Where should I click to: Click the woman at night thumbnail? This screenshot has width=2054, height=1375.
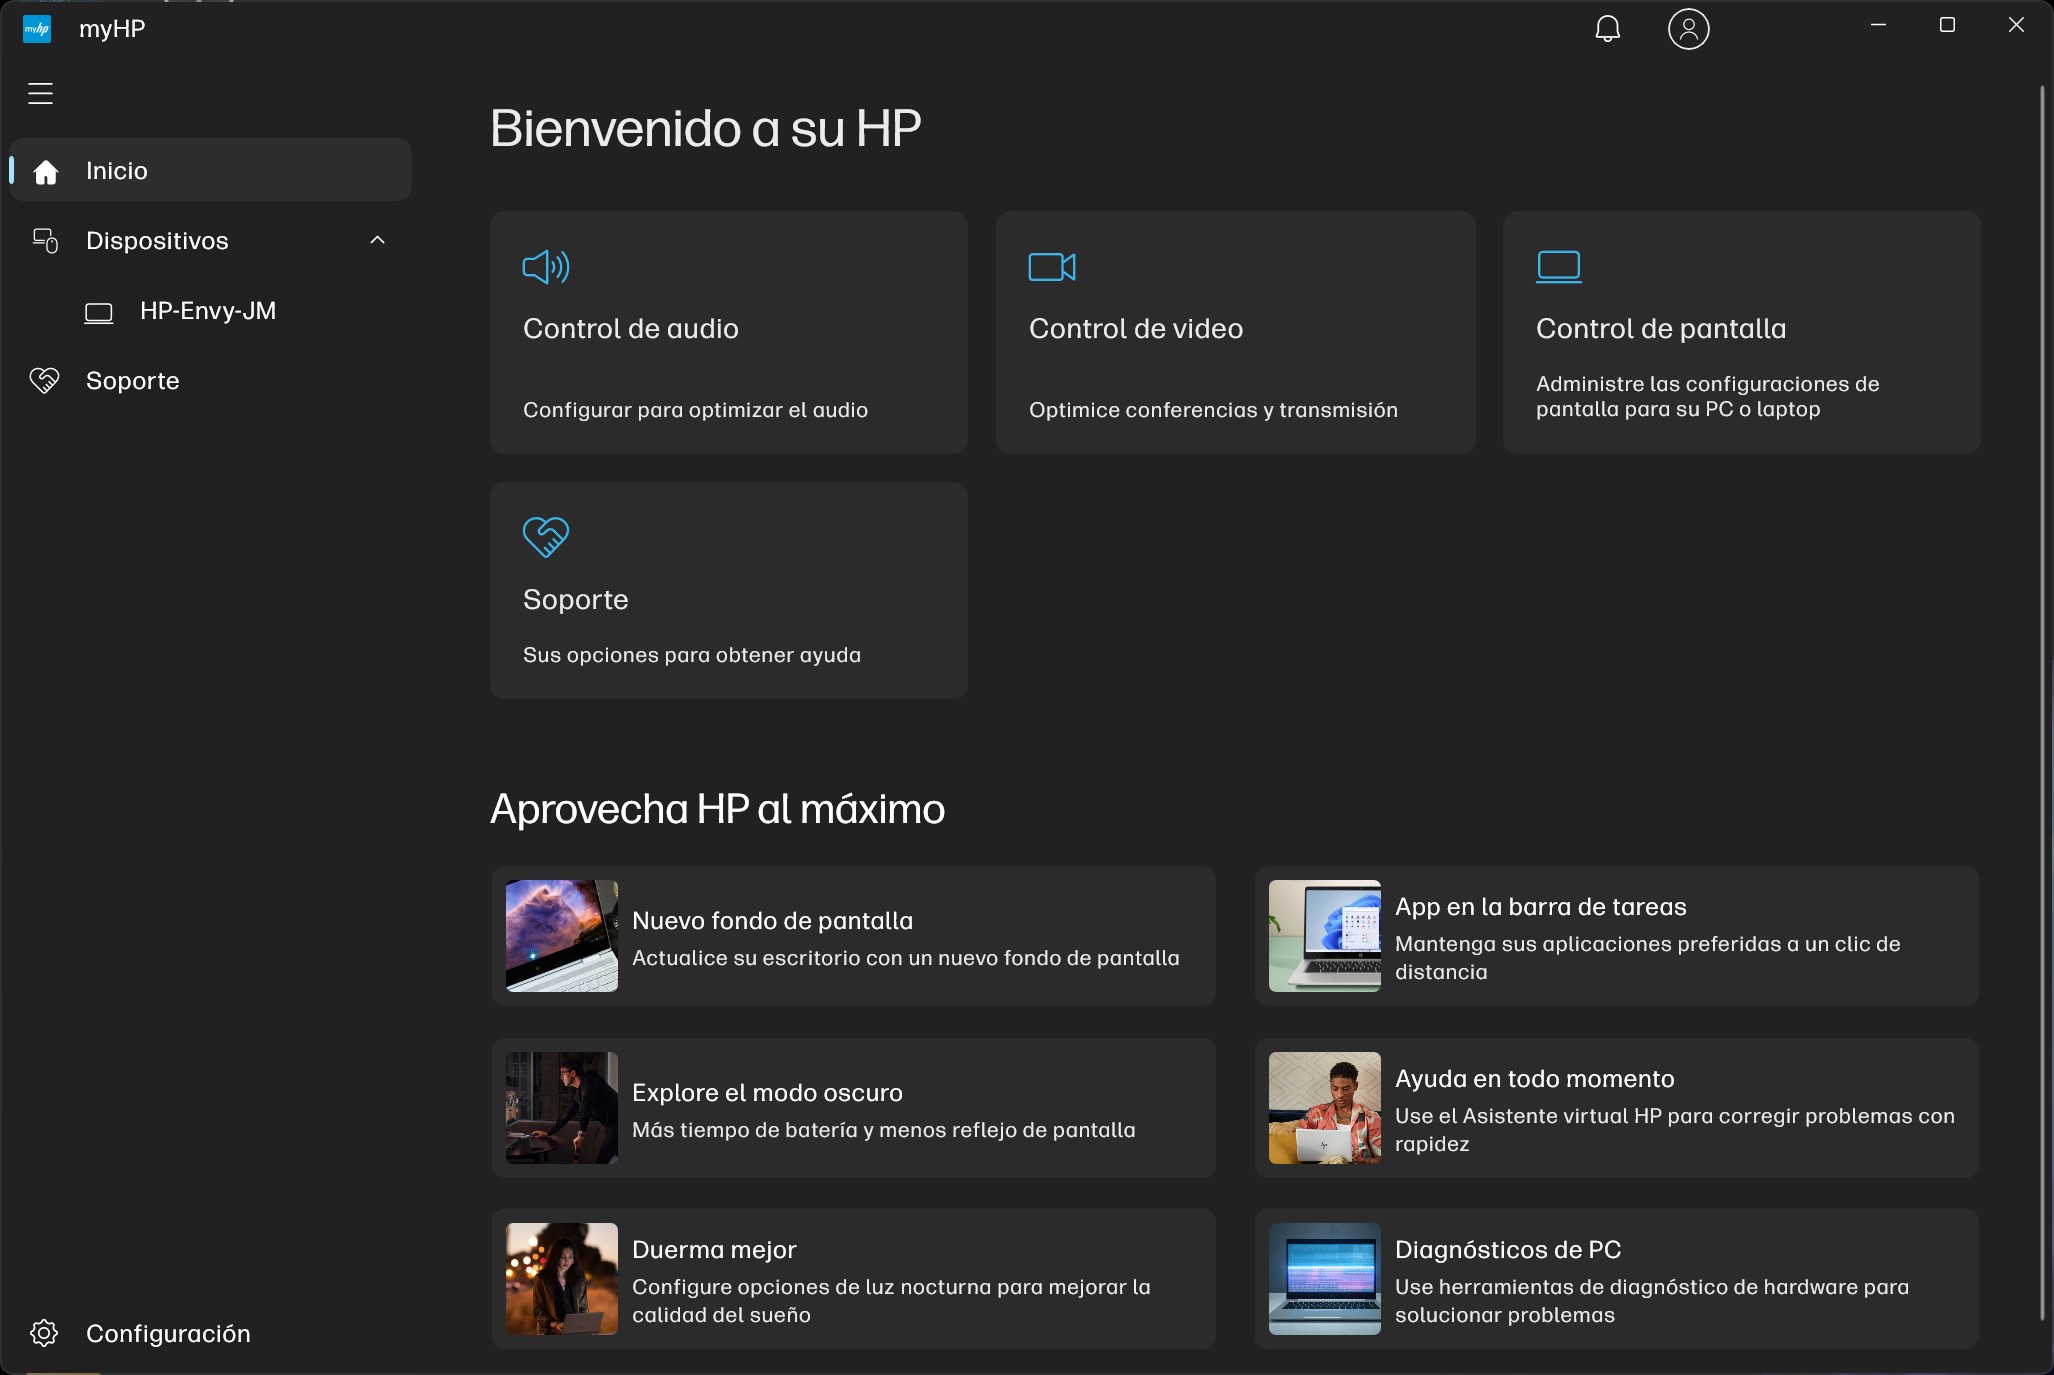coord(562,1279)
